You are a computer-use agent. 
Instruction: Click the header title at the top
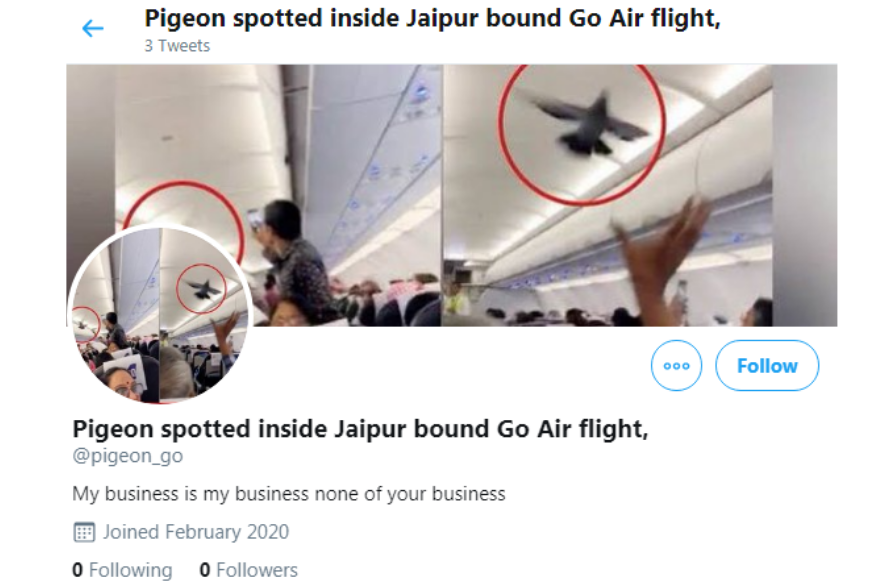click(432, 18)
